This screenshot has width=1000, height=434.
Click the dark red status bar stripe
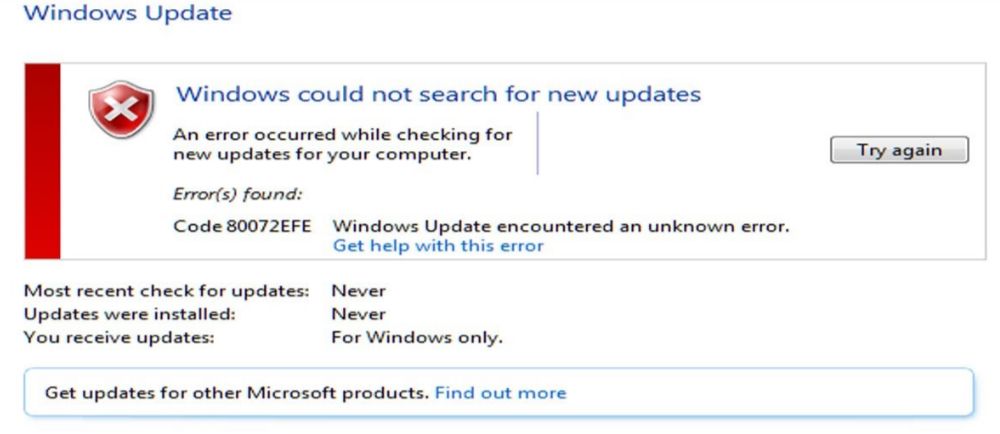click(42, 160)
